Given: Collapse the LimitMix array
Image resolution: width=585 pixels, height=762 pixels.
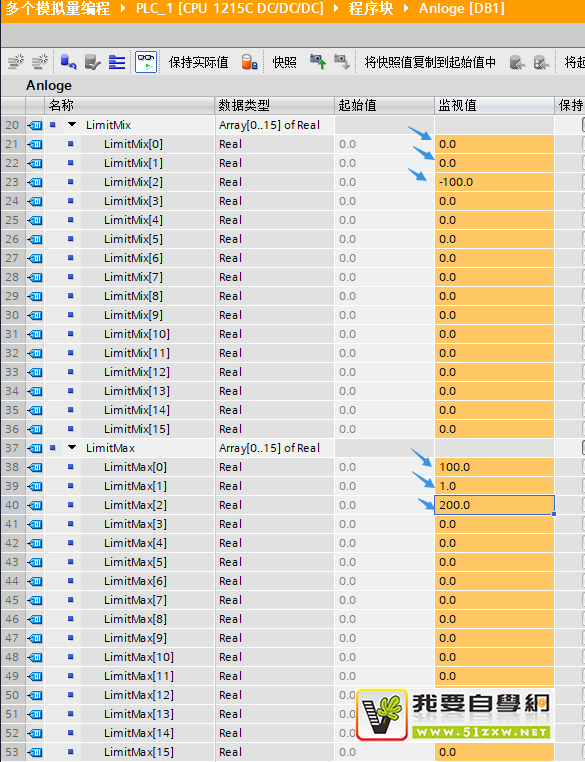Looking at the screenshot, I should (72, 125).
